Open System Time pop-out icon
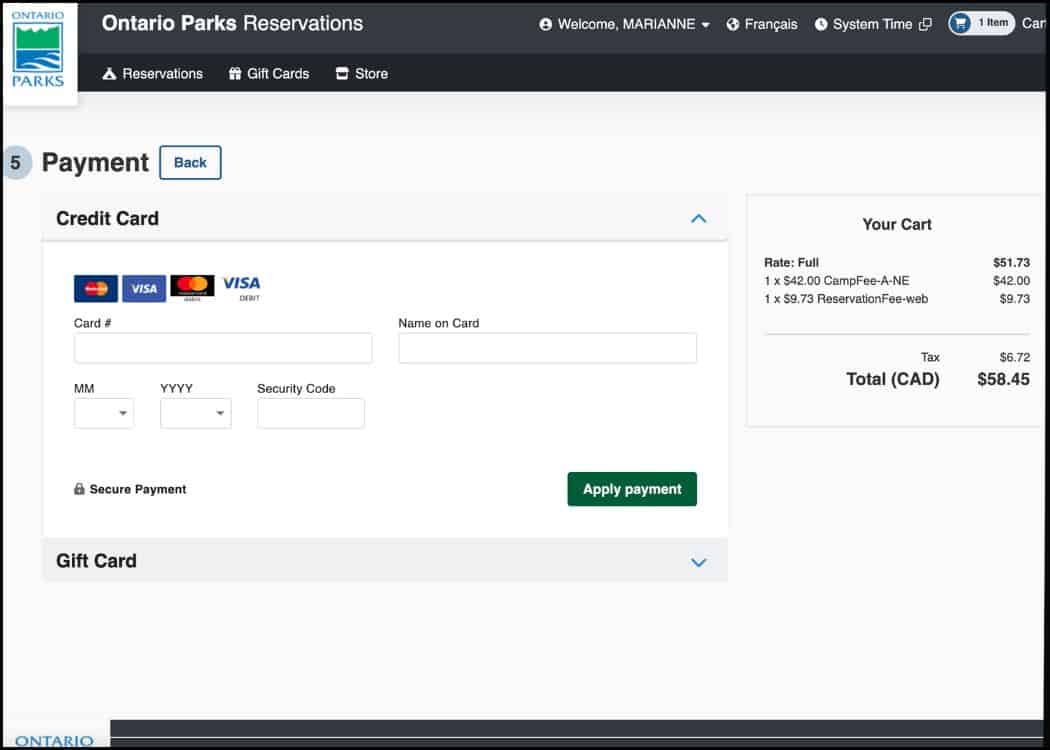Screen dimensions: 1050x750 (x=925, y=25)
